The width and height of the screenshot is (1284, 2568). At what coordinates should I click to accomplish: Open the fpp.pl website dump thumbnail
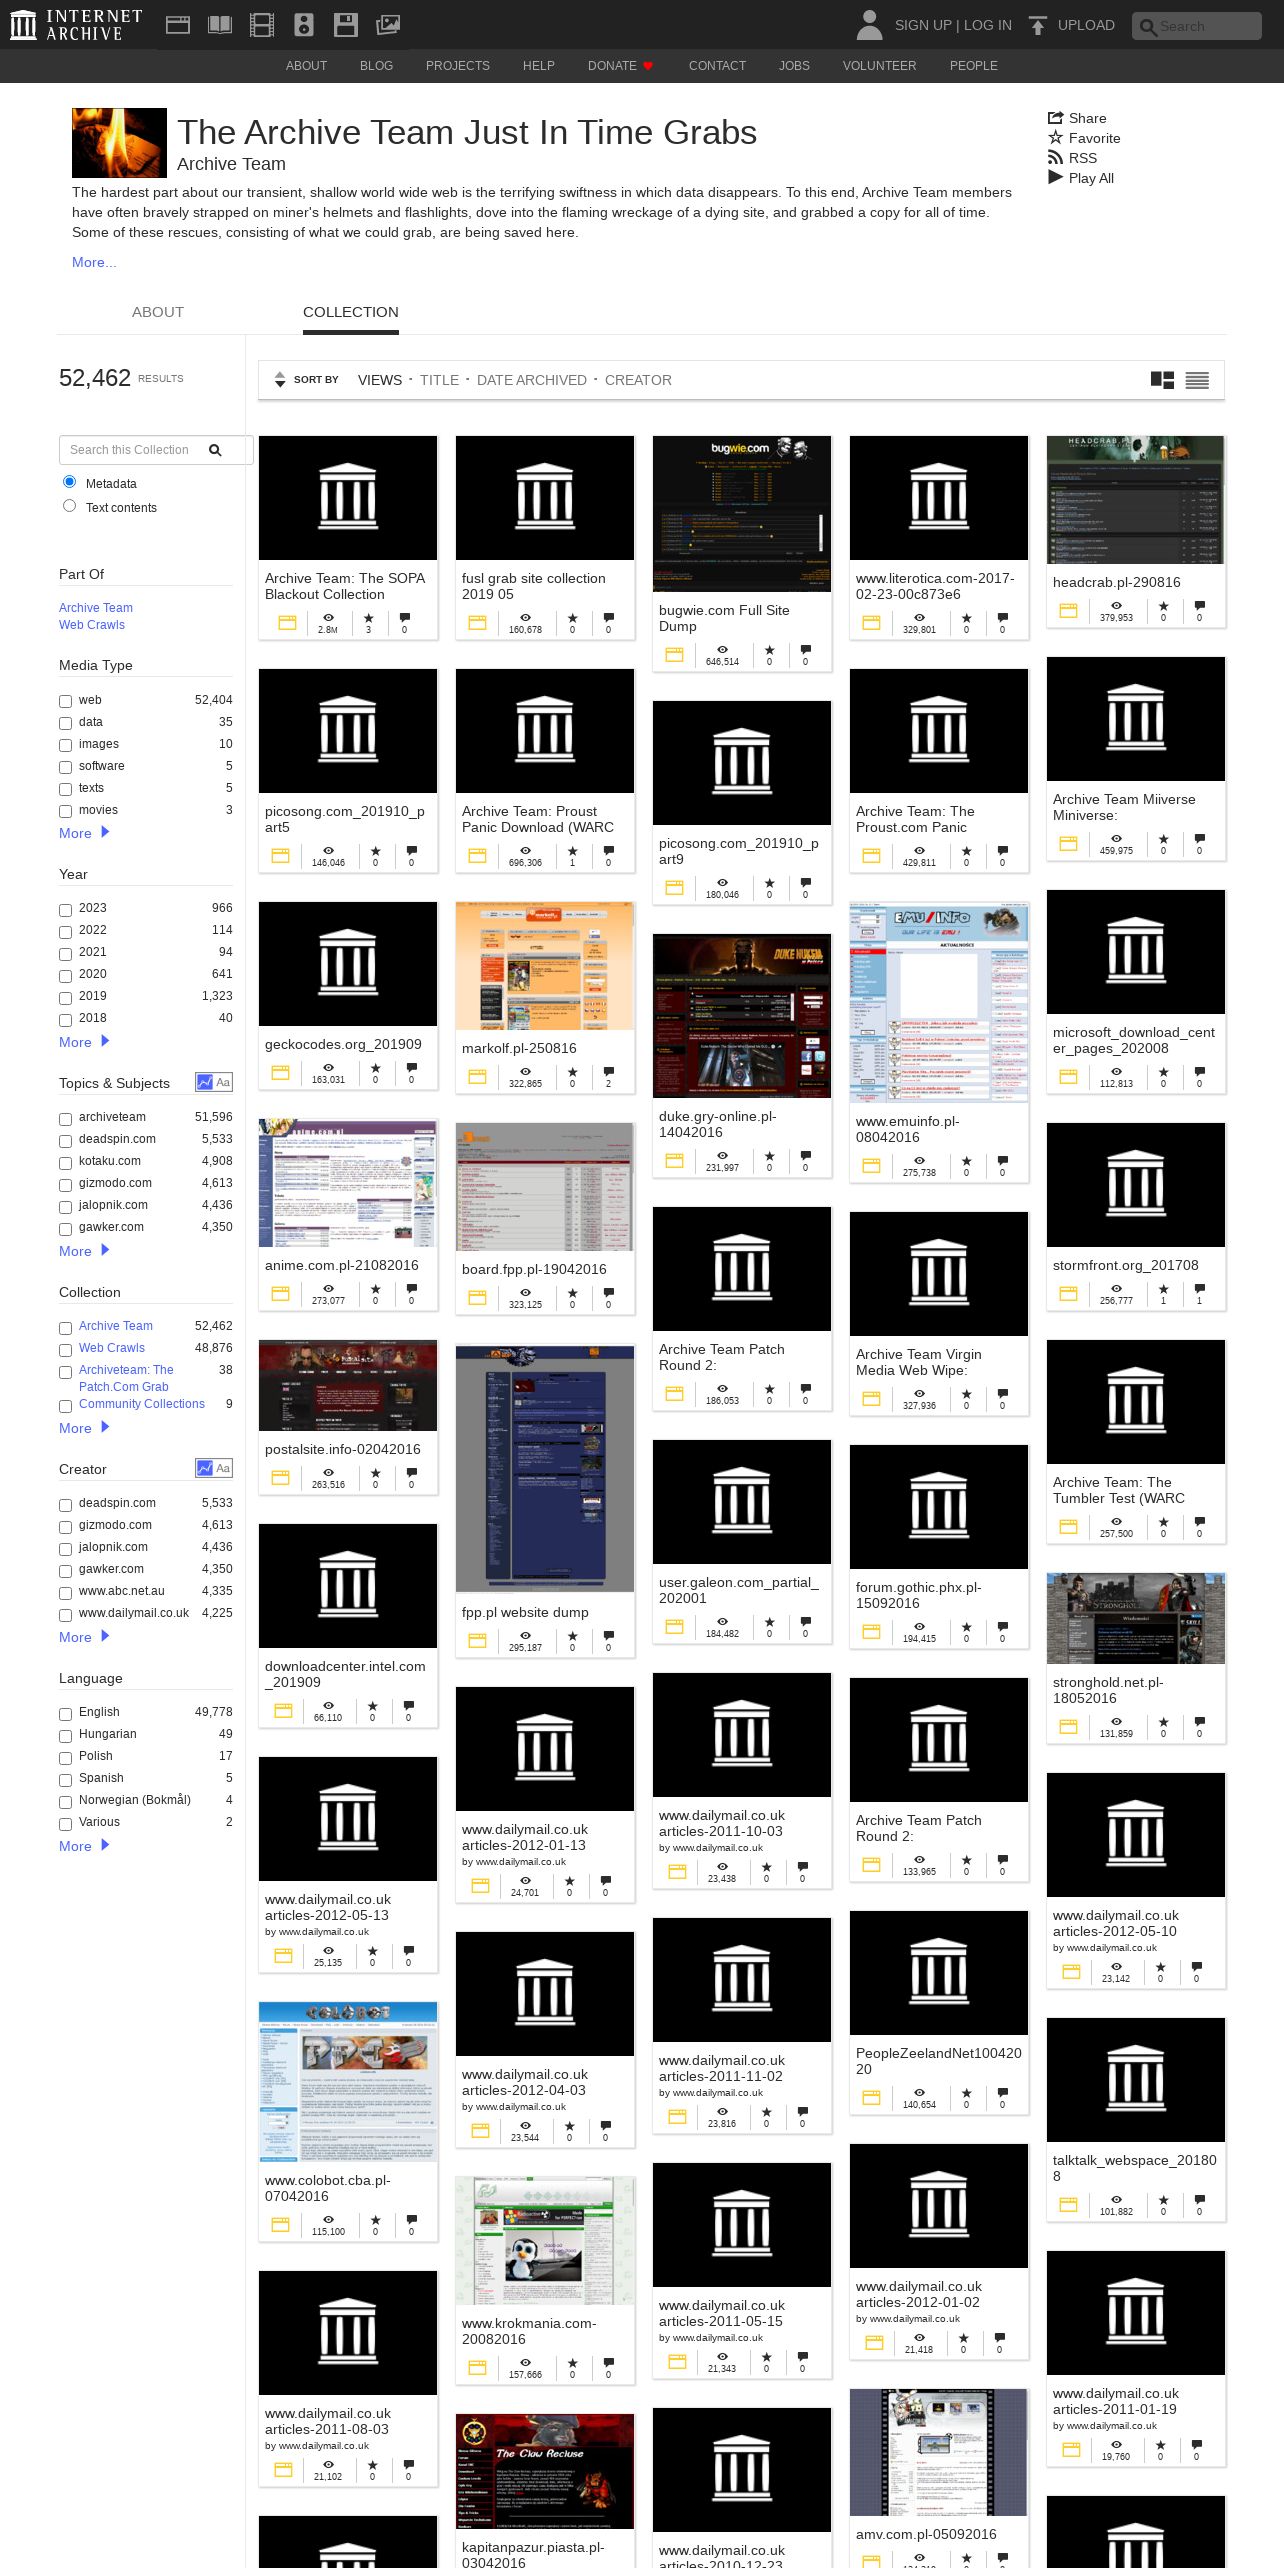[x=545, y=1469]
